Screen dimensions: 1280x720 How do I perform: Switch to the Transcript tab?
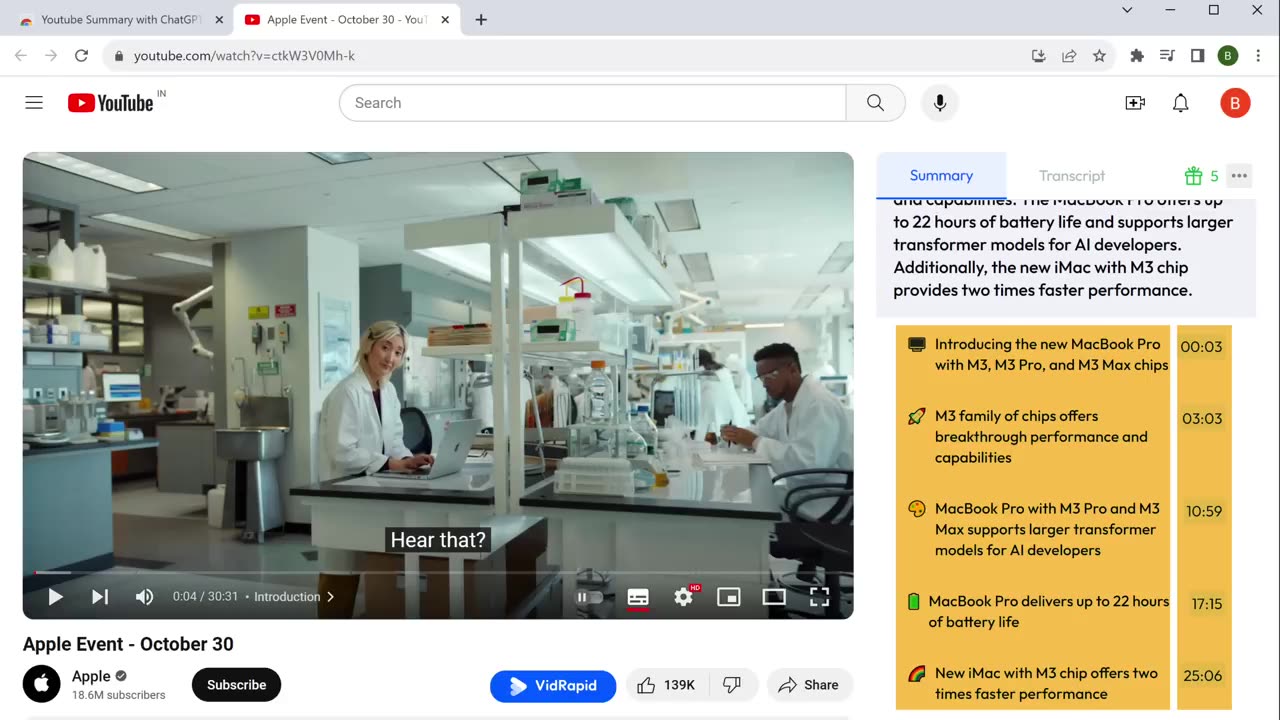click(x=1071, y=176)
